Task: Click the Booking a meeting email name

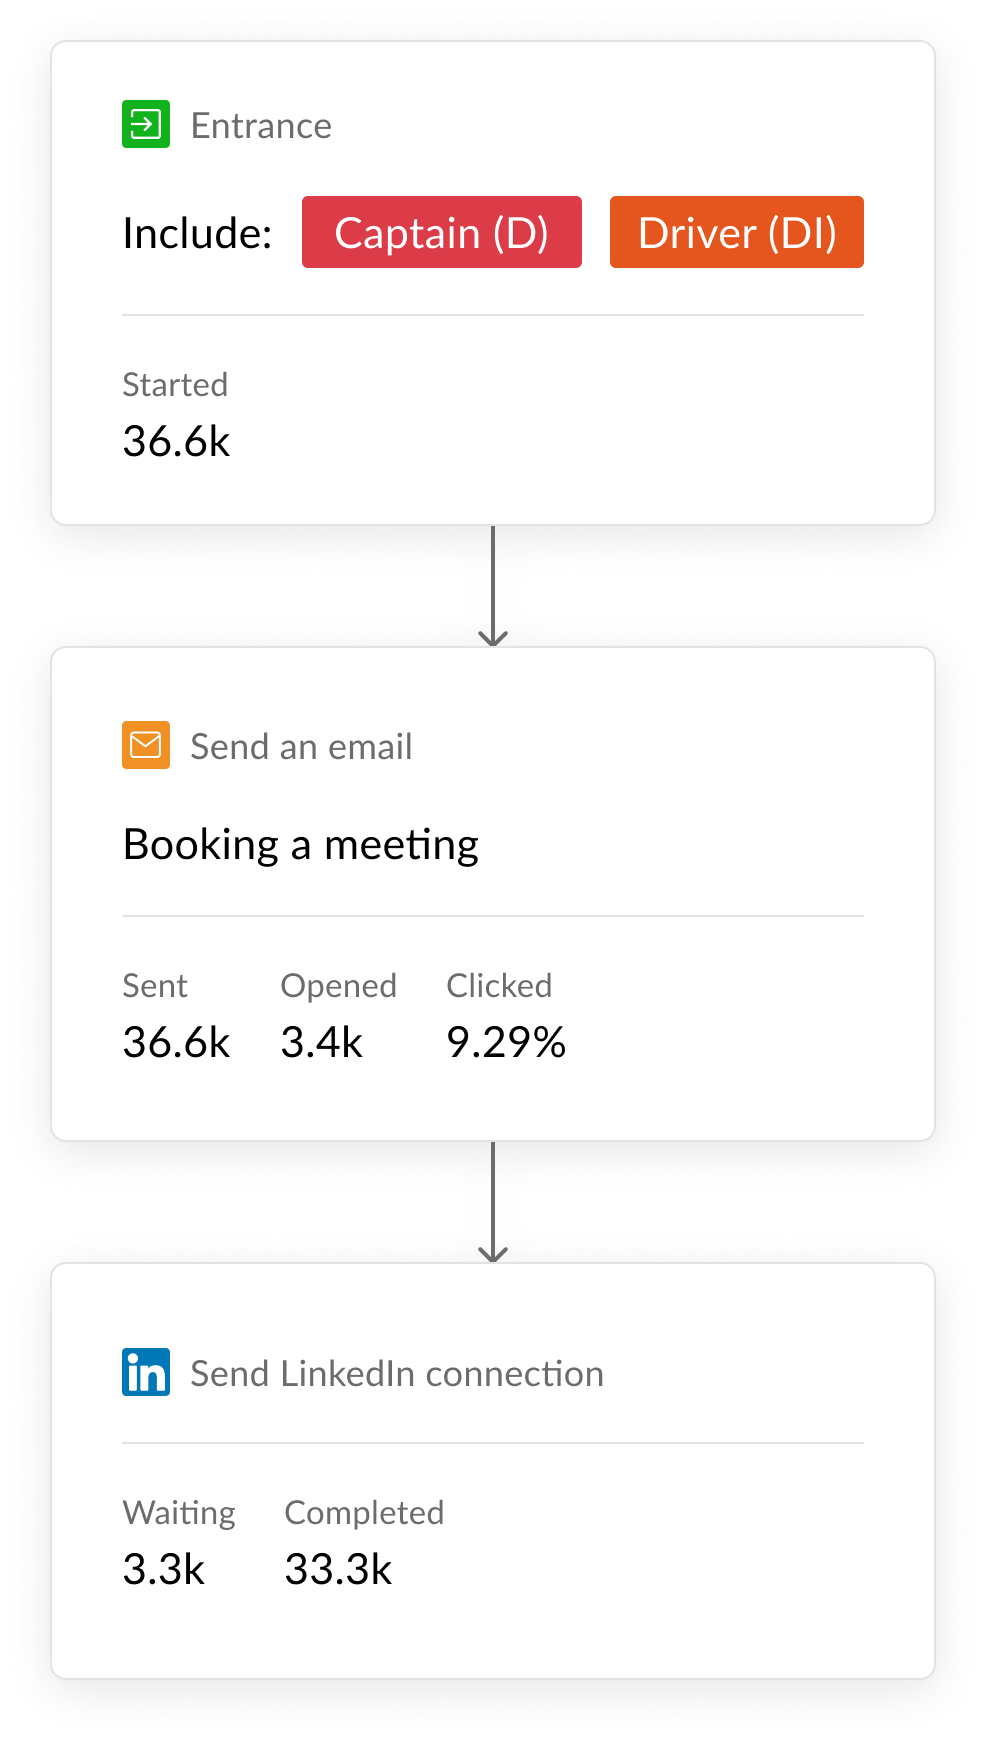Action: click(x=300, y=845)
